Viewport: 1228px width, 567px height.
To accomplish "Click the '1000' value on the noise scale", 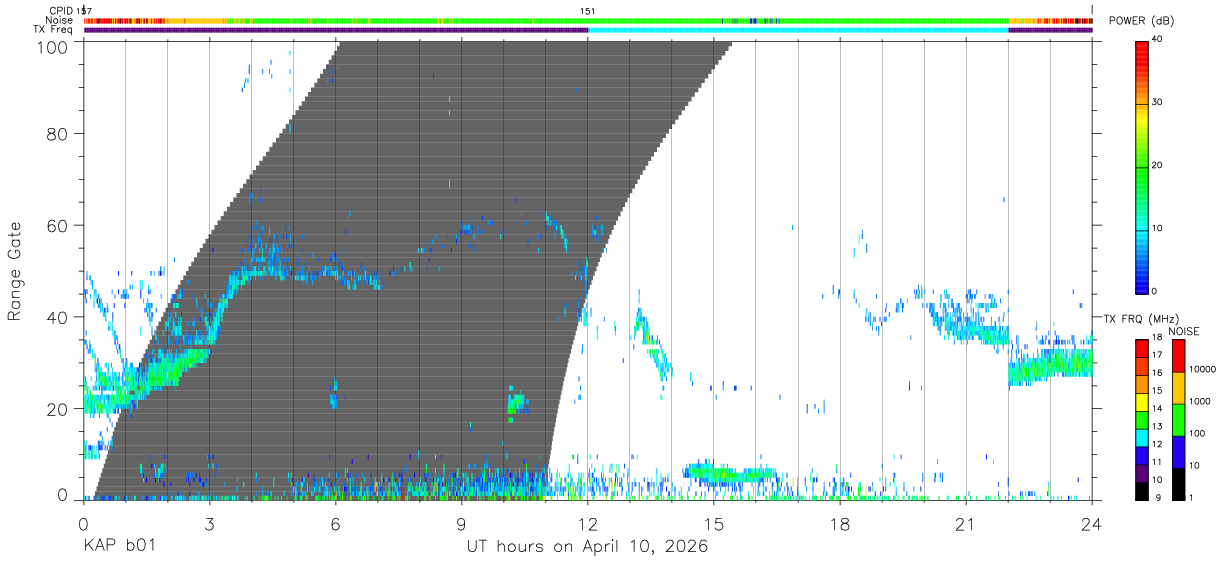I will (1199, 401).
